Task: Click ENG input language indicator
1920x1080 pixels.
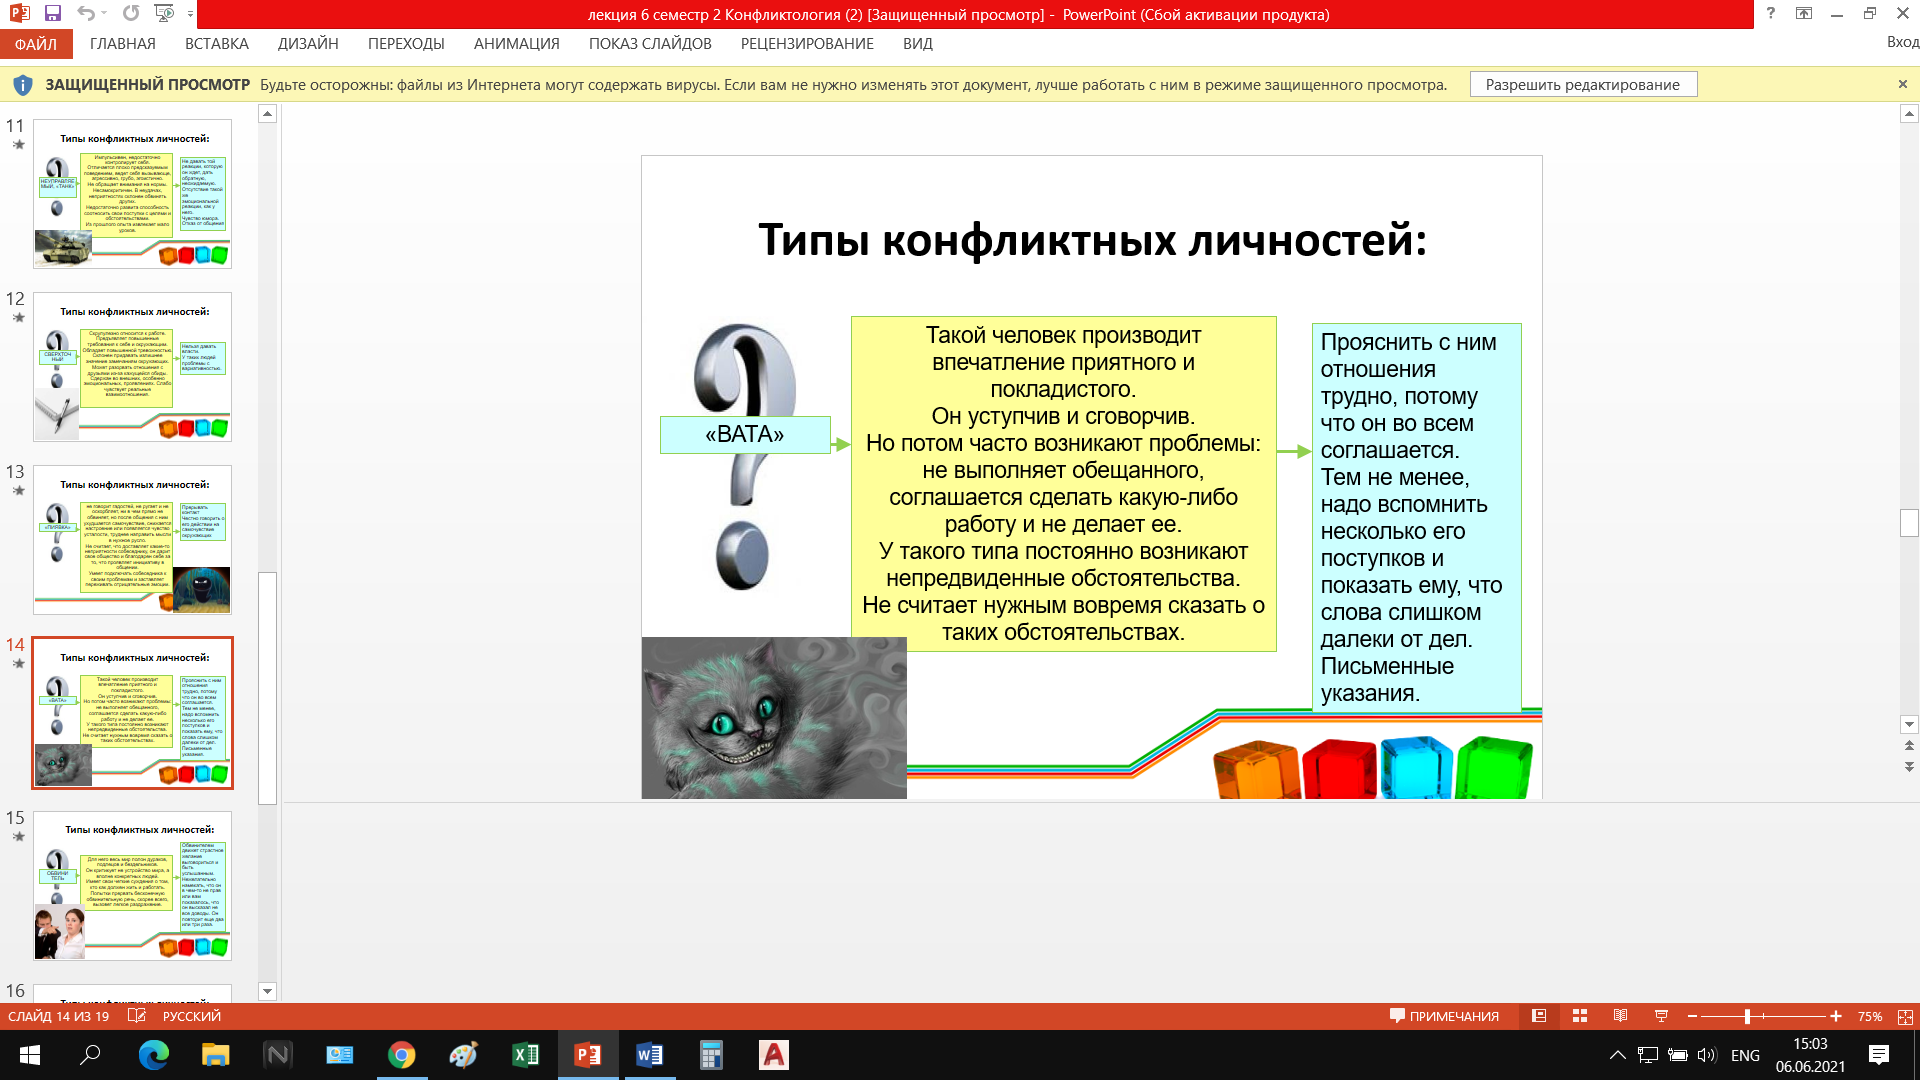Action: pos(1745,1055)
